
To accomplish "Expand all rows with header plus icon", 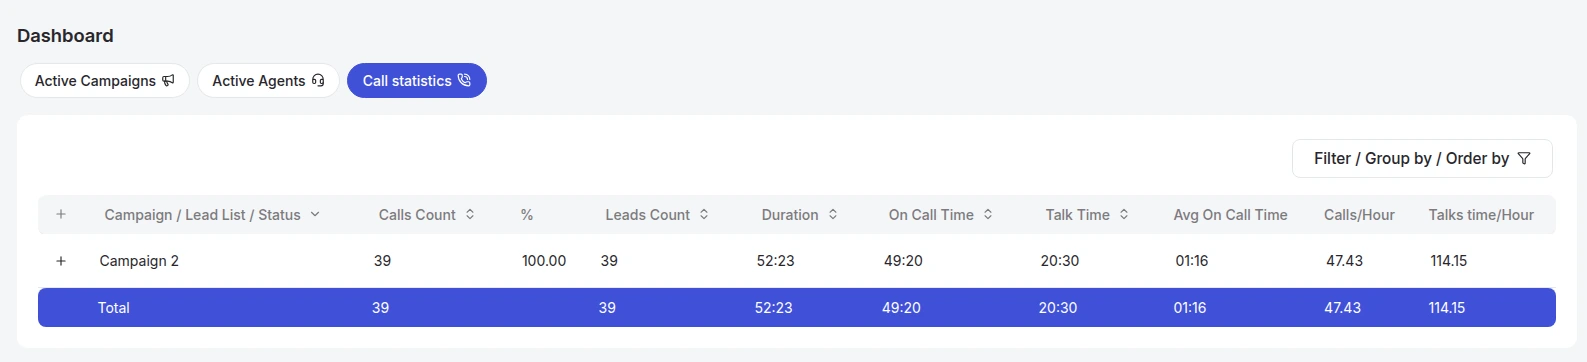I will click(x=61, y=215).
